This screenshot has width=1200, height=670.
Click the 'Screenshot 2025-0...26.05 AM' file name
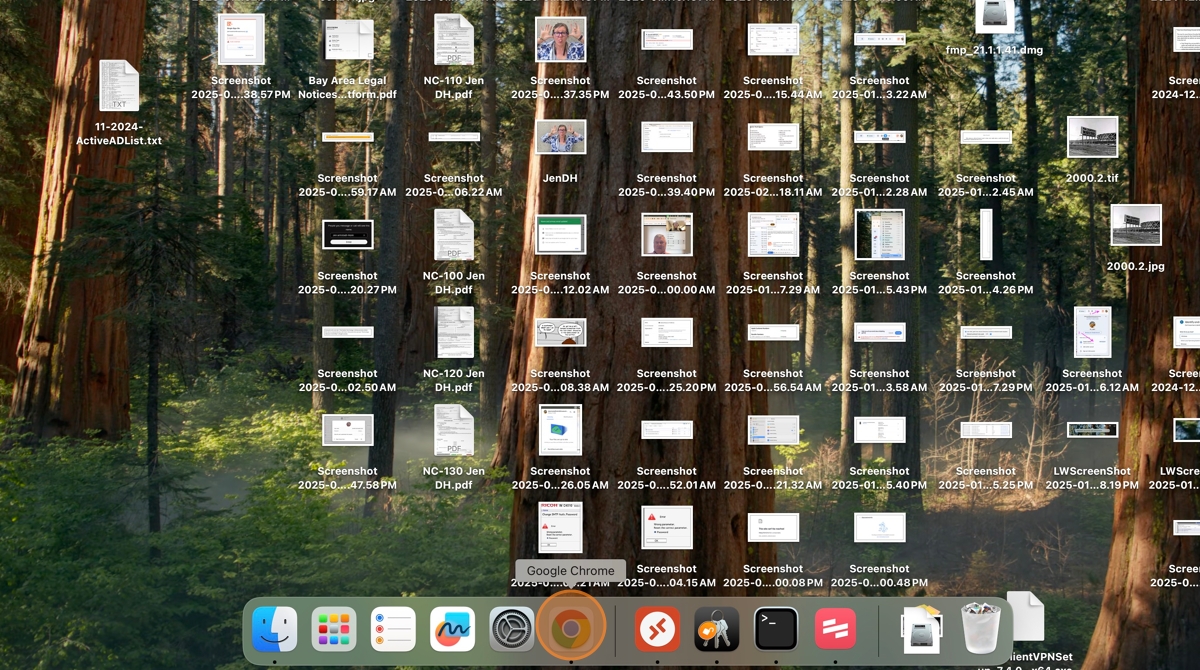(x=560, y=478)
